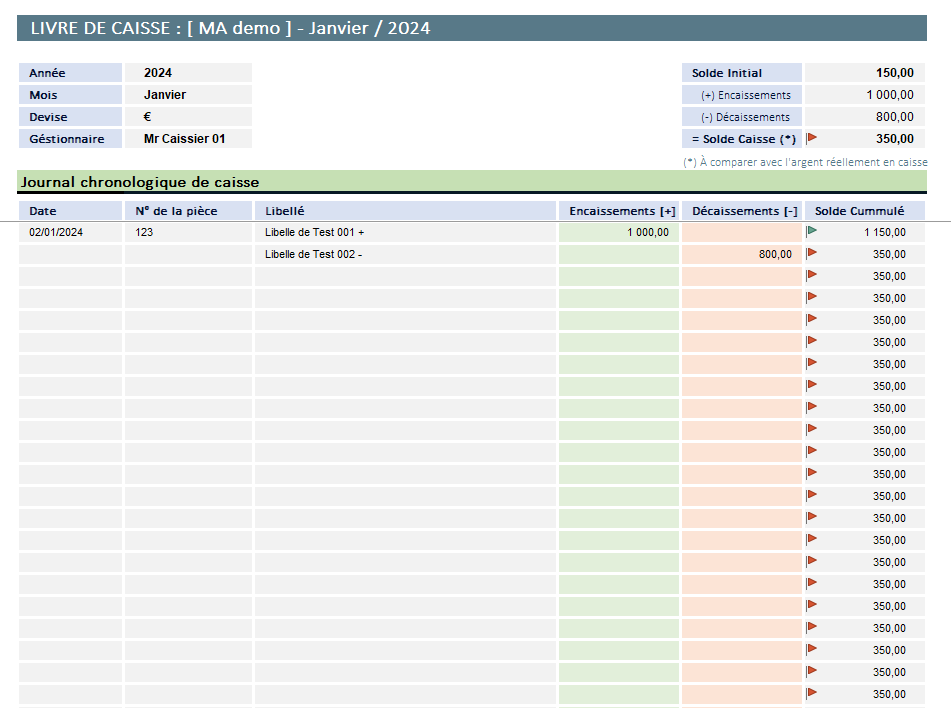Click the Journal chronologique de caisse heading
Viewport: 951px width, 708px height.
coord(140,182)
